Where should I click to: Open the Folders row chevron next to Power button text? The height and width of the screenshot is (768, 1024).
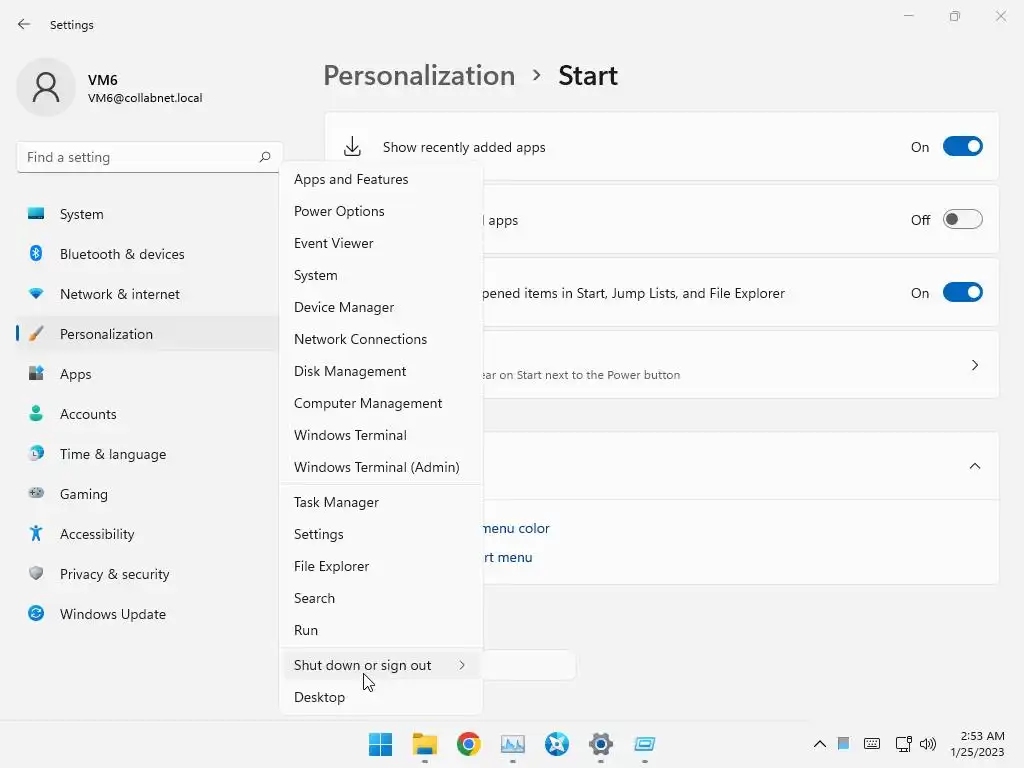pos(974,365)
